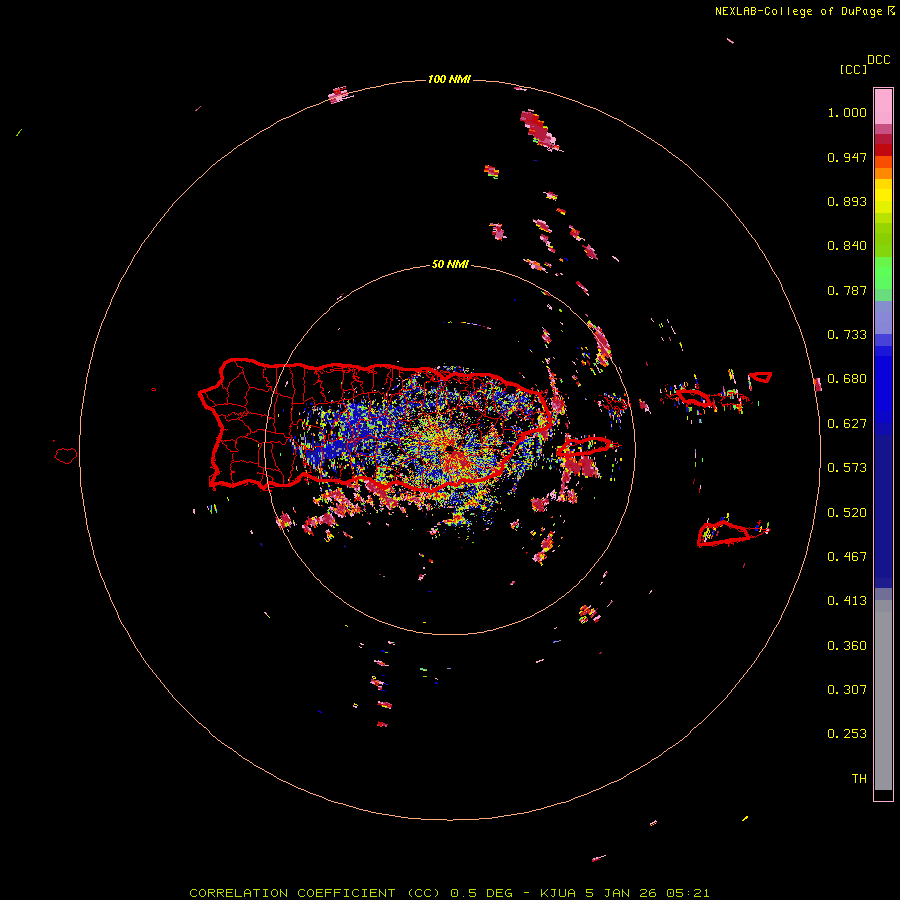Select the 0.520 legend value
This screenshot has width=900, height=900.
847,513
